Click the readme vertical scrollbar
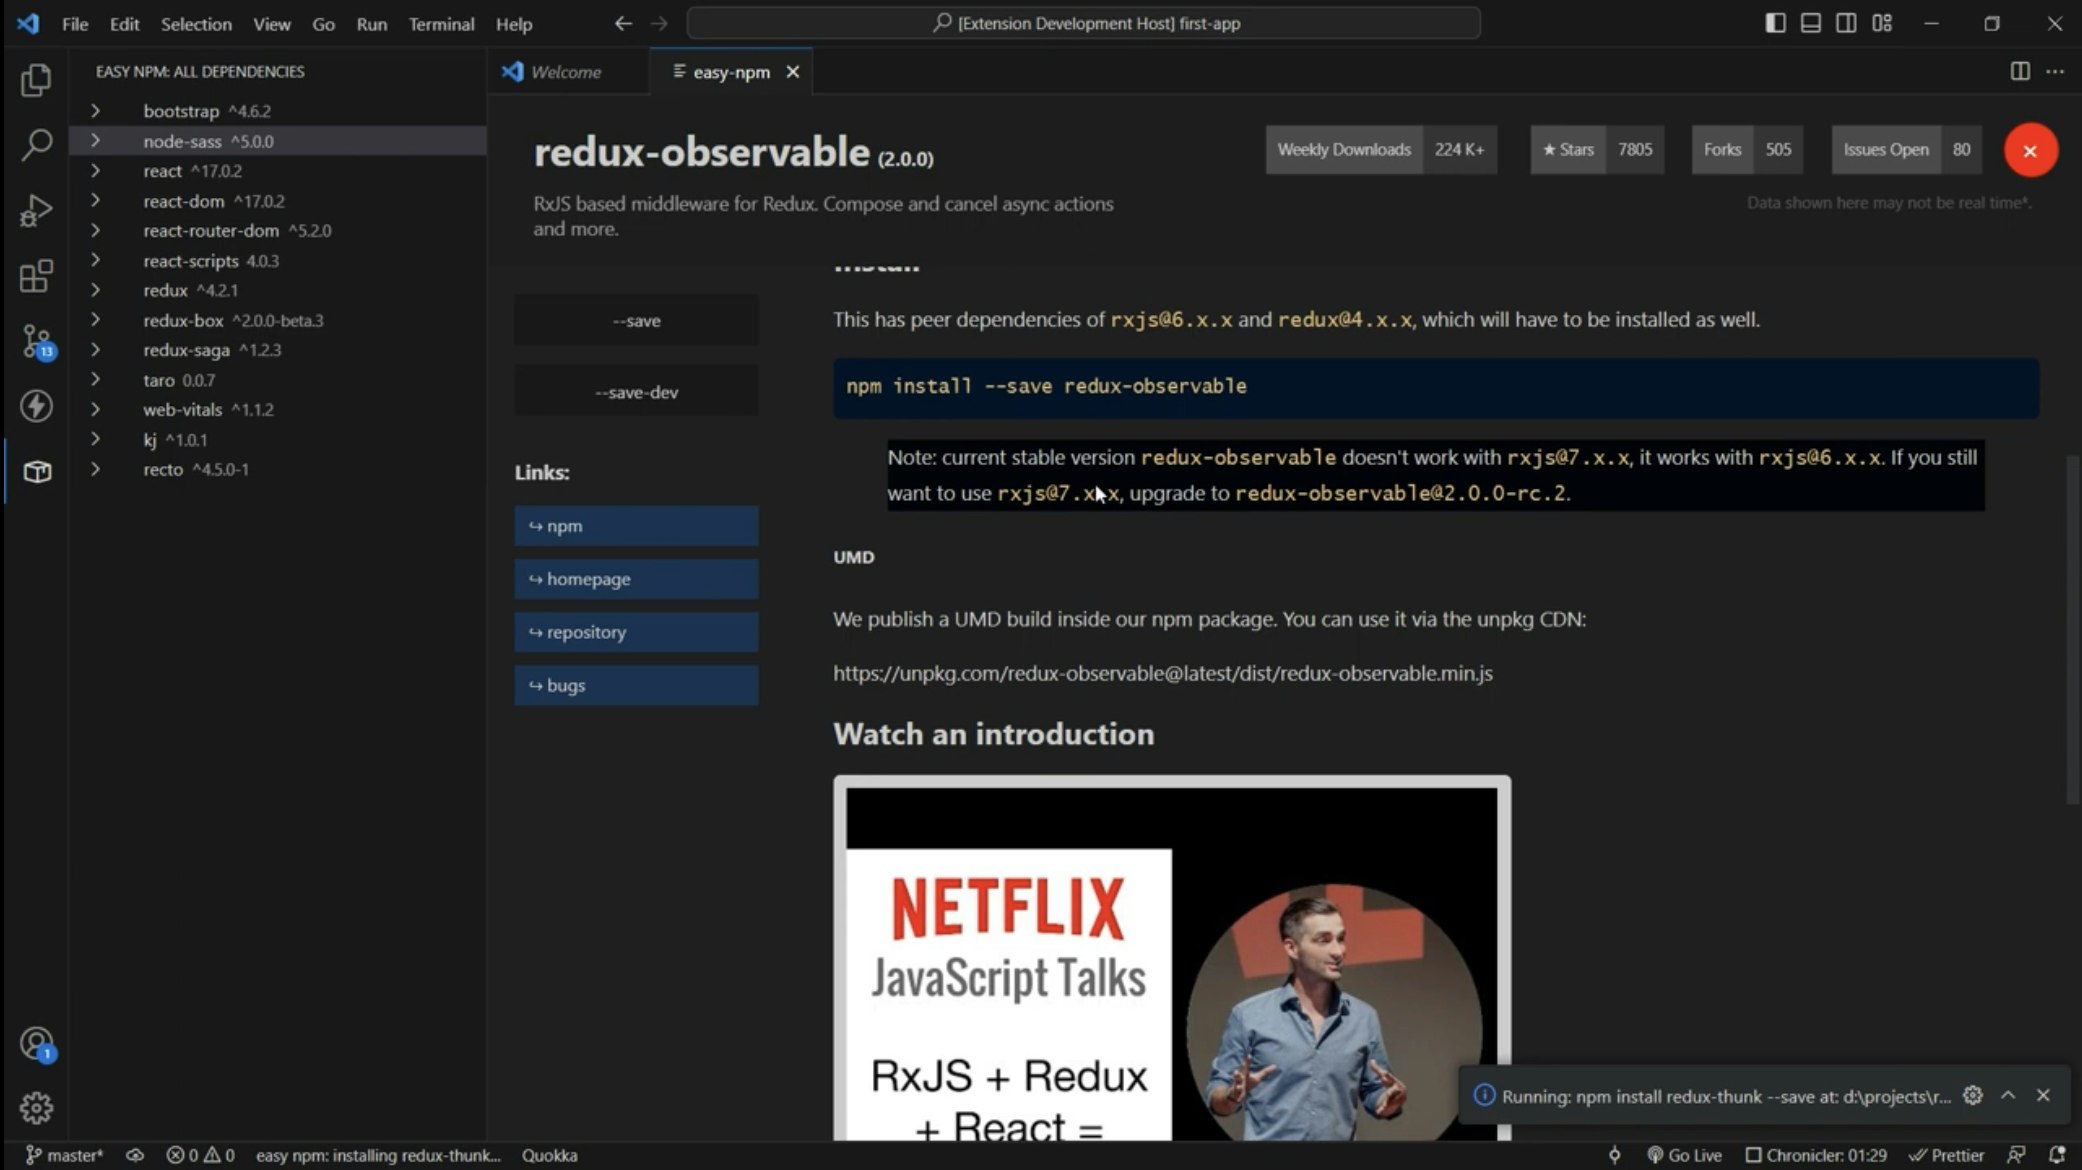2082x1170 pixels. pyautogui.click(x=2073, y=628)
